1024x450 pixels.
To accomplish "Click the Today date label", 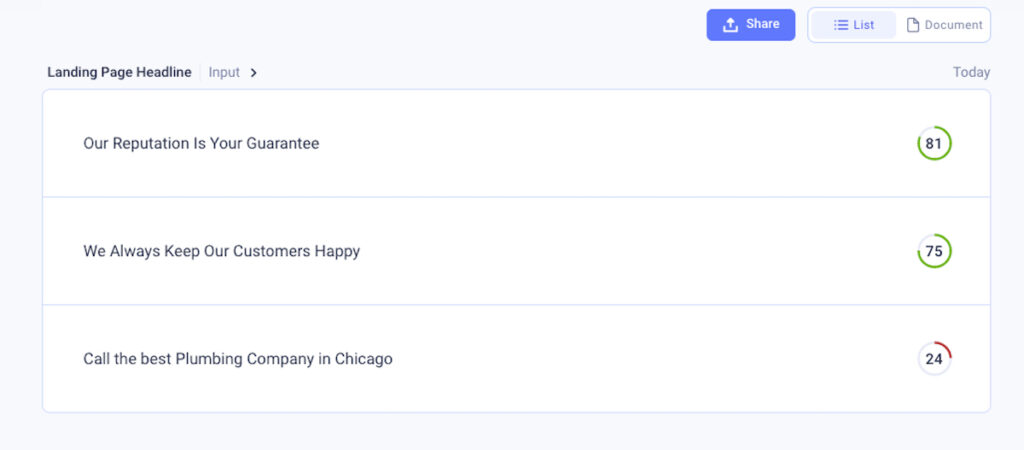I will point(971,72).
